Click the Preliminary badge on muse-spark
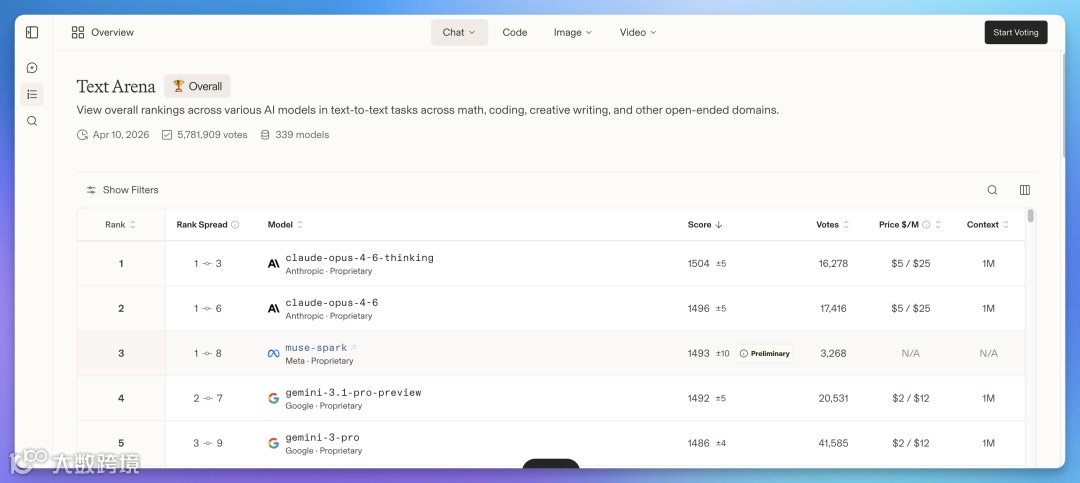 pos(765,353)
